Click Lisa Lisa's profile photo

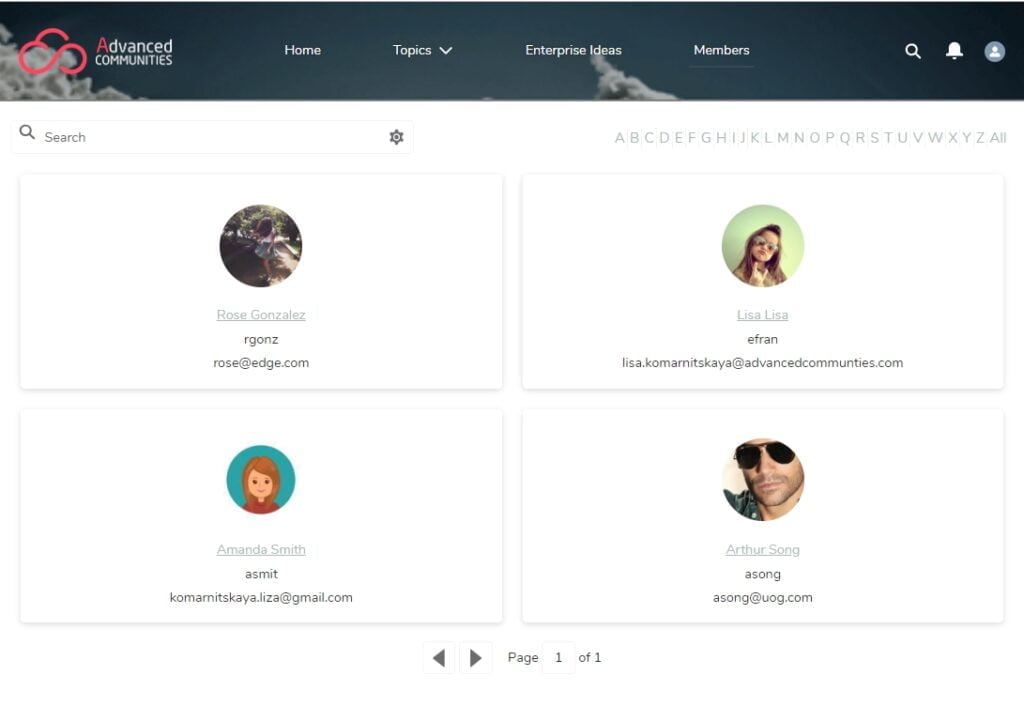[x=763, y=246]
